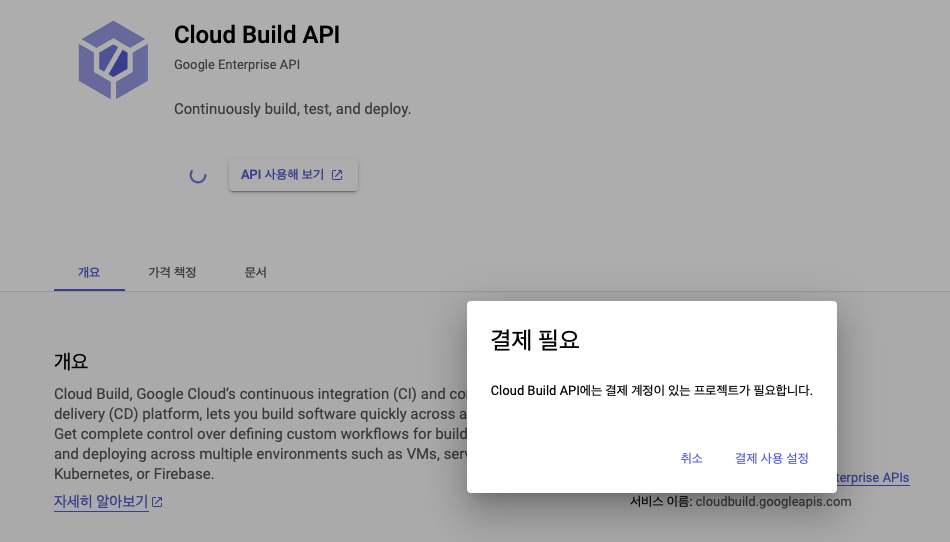950x542 pixels.
Task: Click the external icon beside 자세히 알아보기
Action: click(x=157, y=501)
